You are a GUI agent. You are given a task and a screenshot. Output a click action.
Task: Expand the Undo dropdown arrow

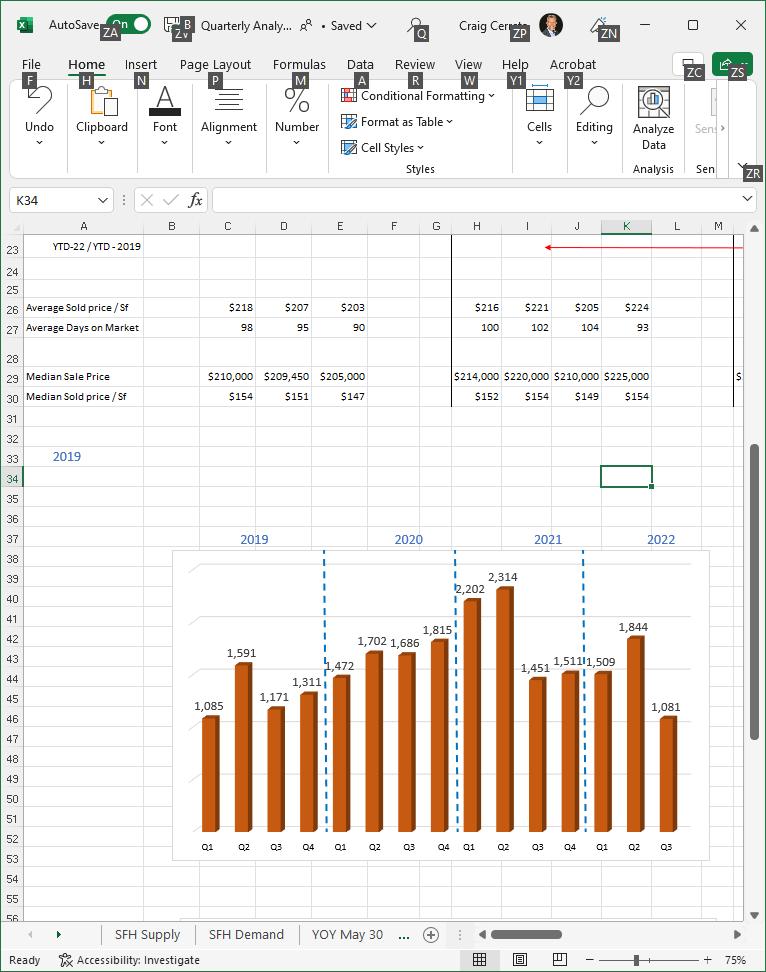[39, 143]
